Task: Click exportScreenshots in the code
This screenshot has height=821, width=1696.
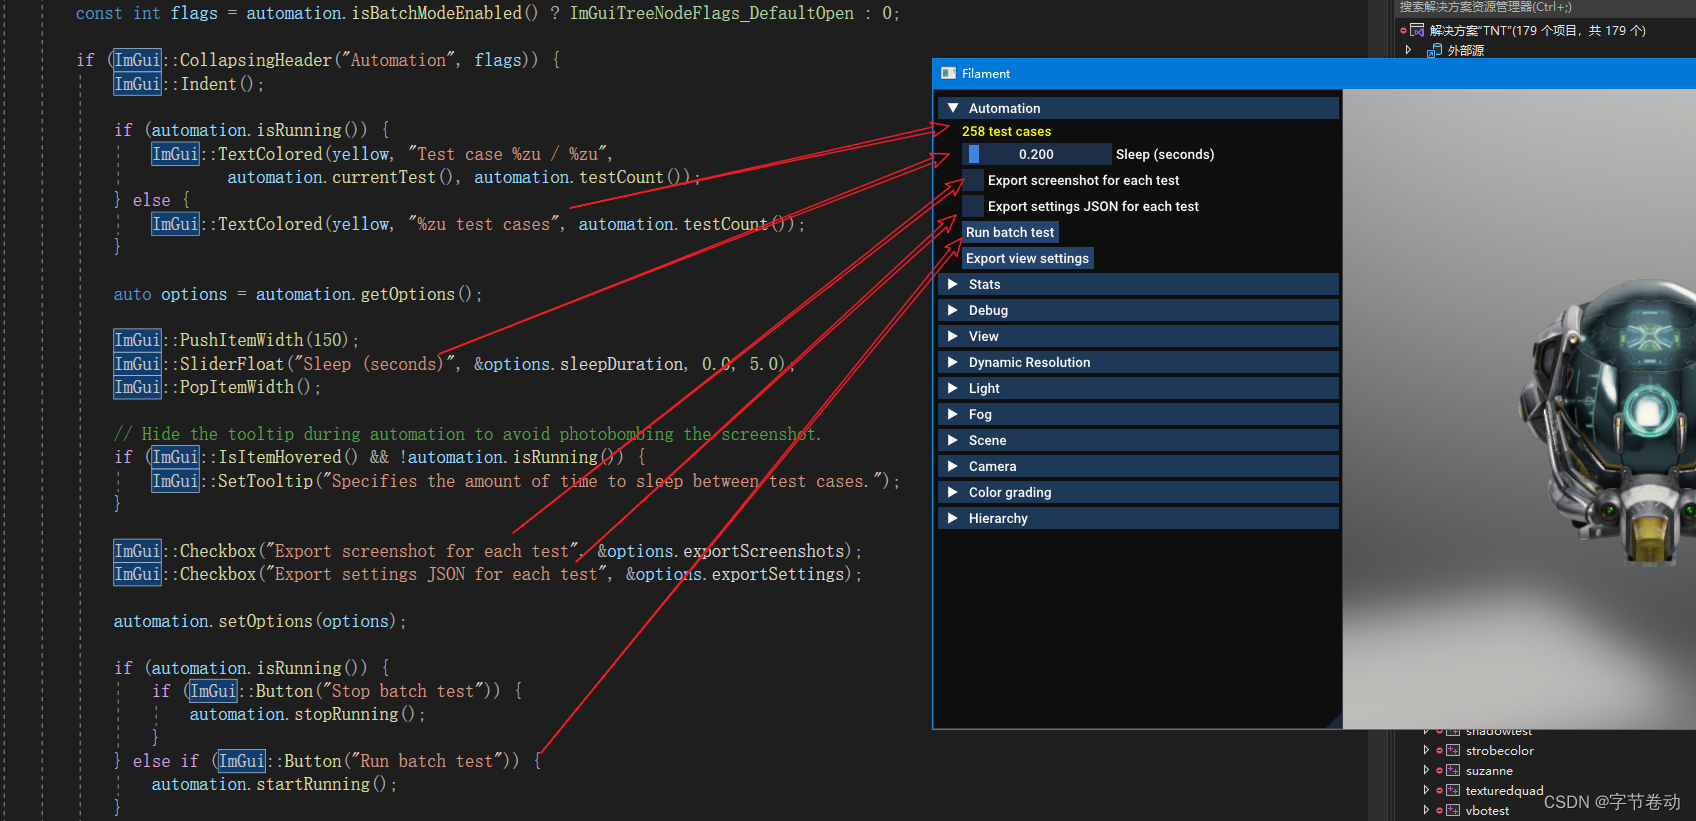Action: tap(763, 551)
